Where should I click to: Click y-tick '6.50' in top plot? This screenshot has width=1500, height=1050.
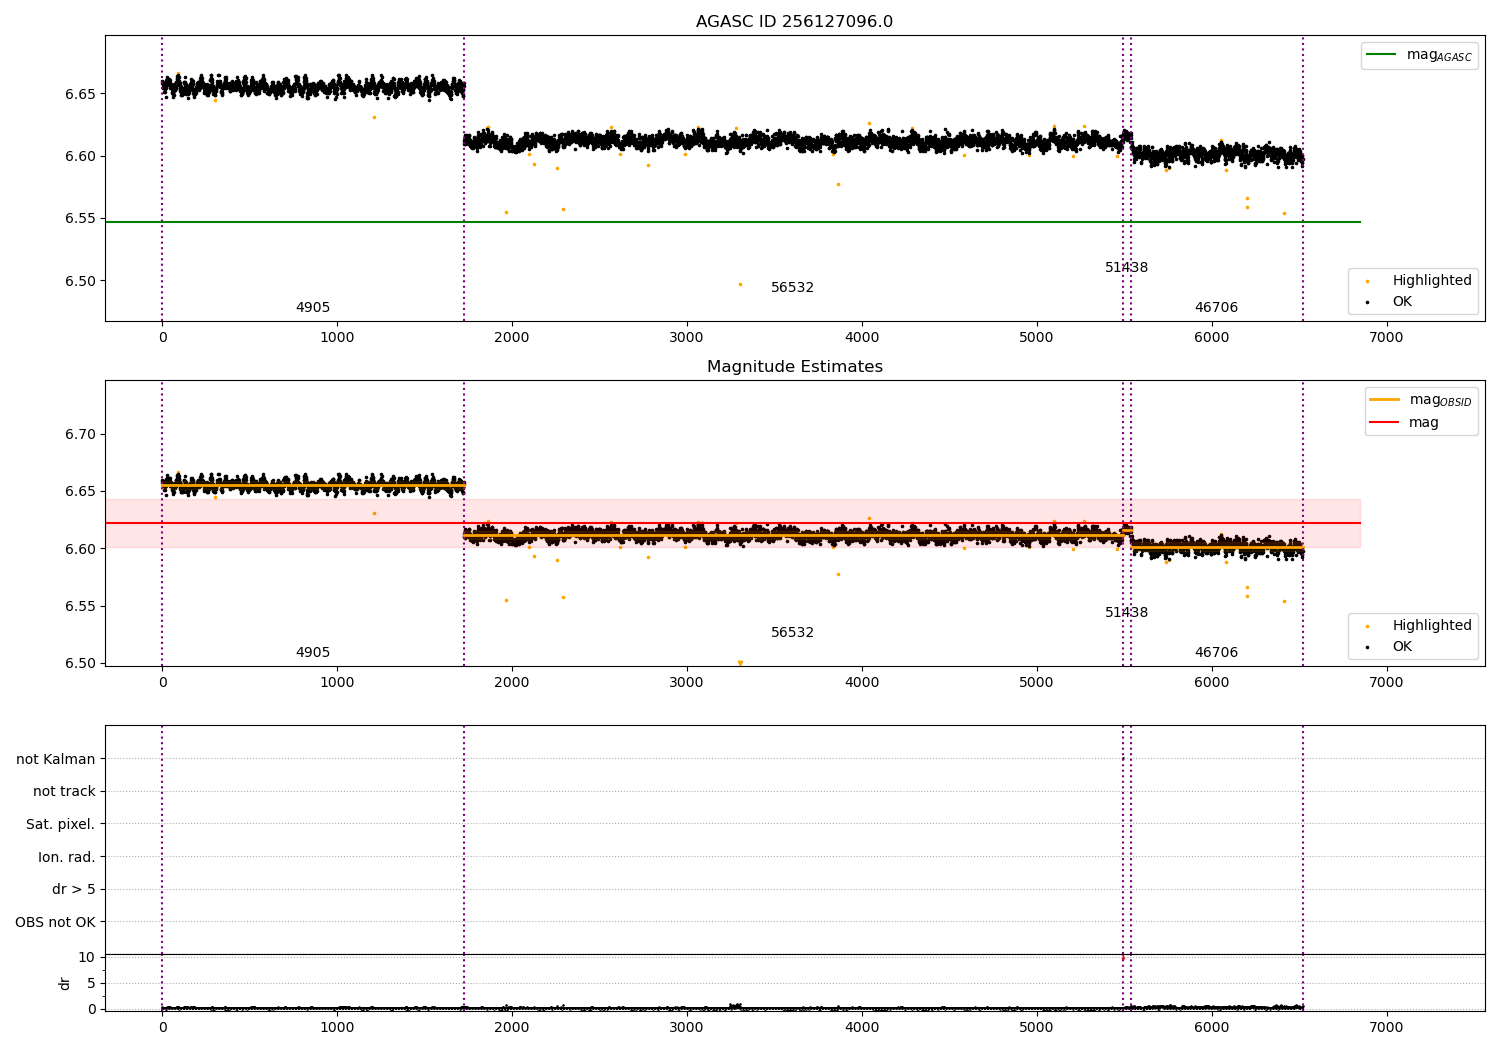point(81,281)
